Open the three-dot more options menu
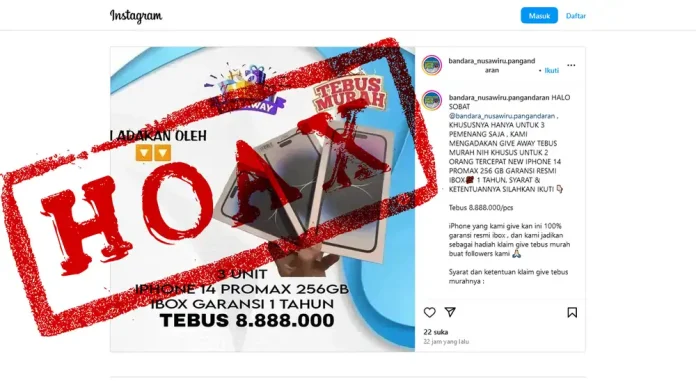The image size is (696, 392). click(x=571, y=65)
